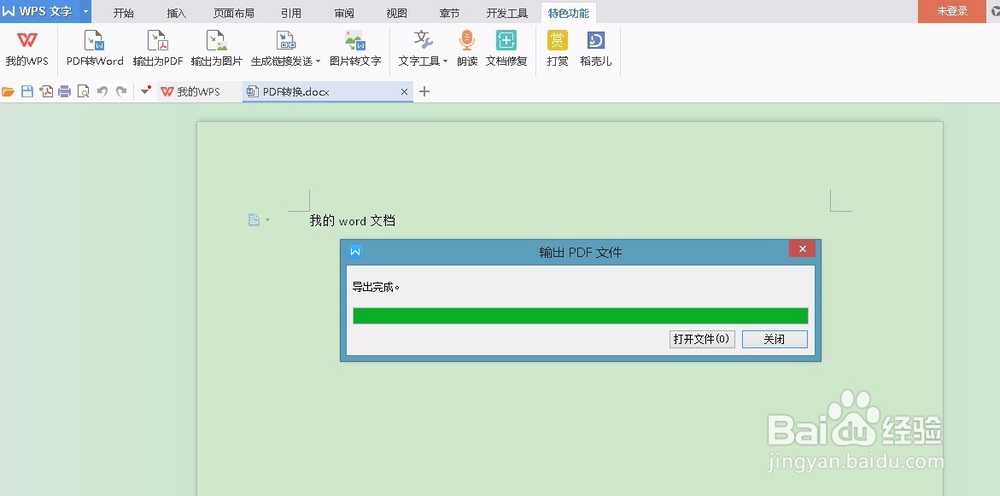Go to the 开发工具 ribbon tab
The image size is (1000, 496).
(507, 13)
